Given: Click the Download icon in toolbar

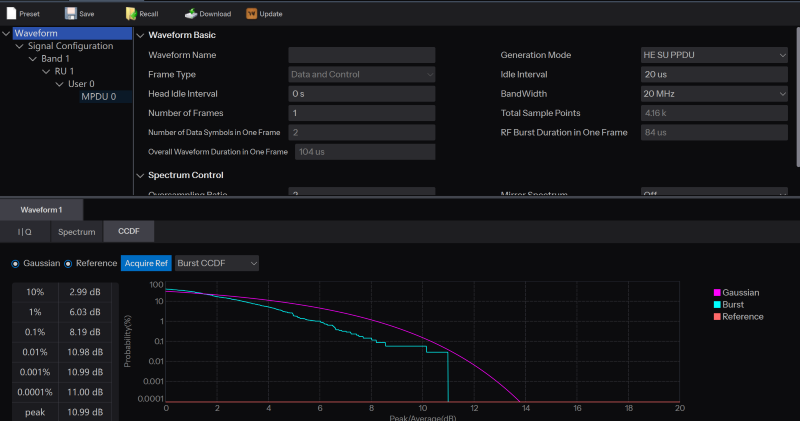Looking at the screenshot, I should coord(190,14).
